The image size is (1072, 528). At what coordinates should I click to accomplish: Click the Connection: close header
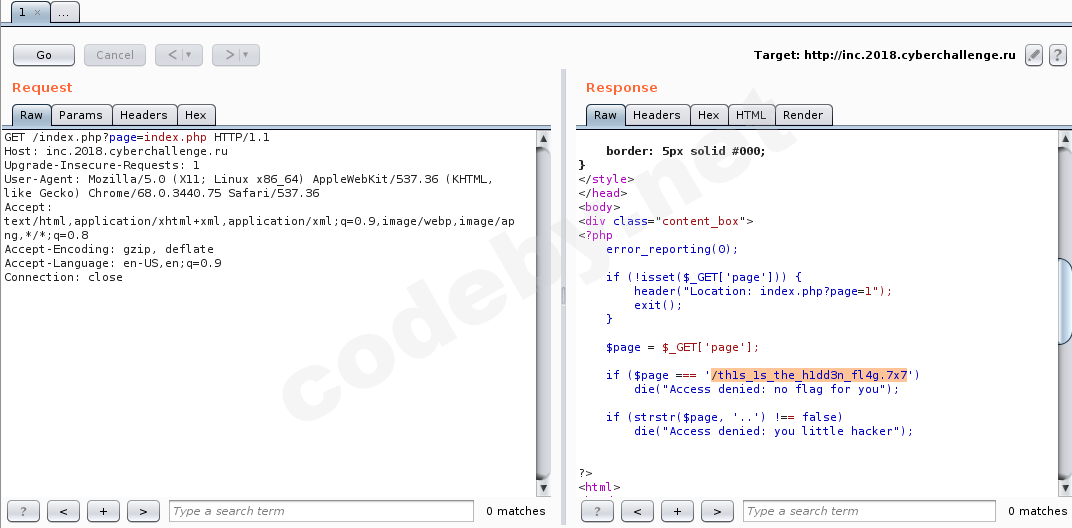click(64, 277)
